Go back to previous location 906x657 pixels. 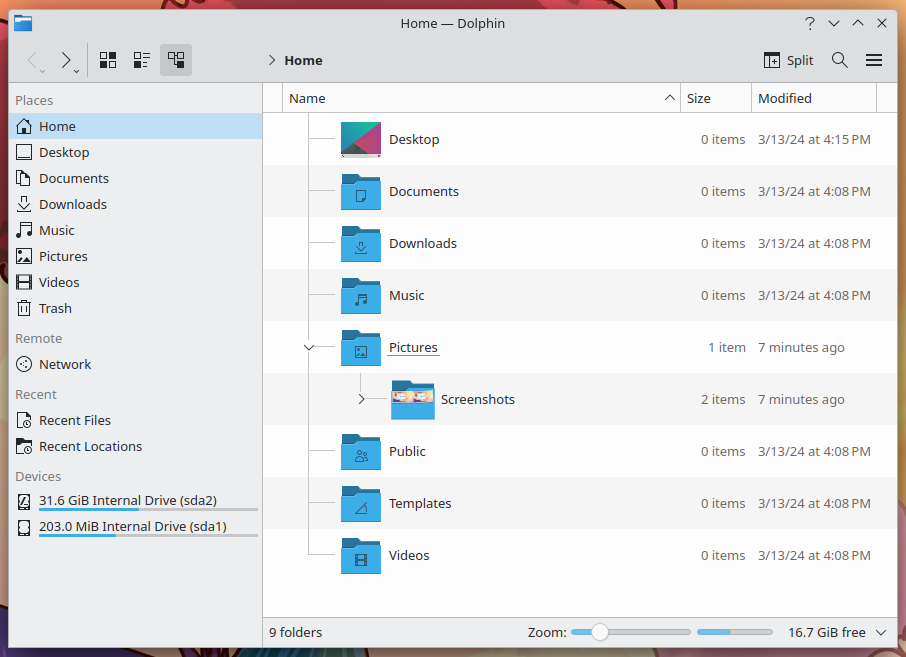[x=32, y=60]
